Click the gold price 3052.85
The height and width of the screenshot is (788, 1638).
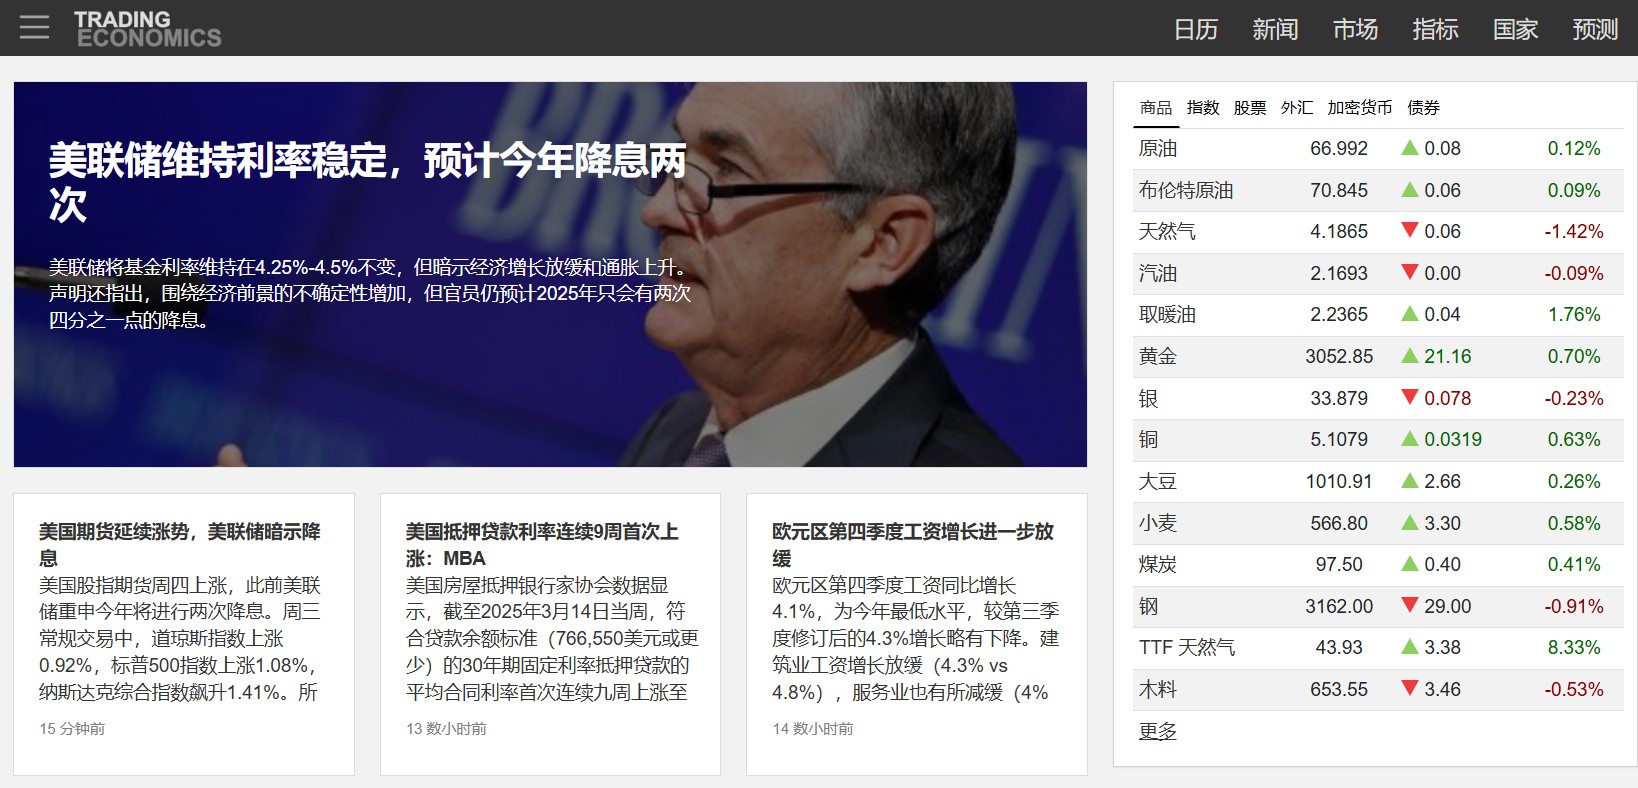coord(1339,356)
